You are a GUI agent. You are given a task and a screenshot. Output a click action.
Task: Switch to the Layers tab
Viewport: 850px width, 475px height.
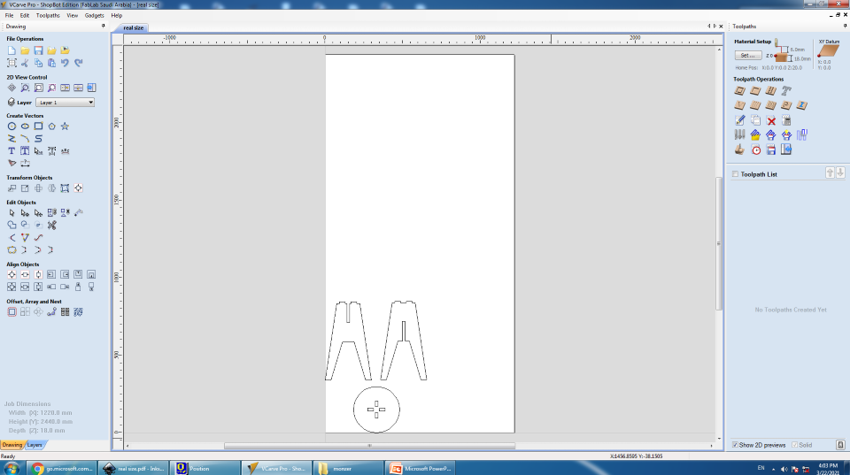(35, 445)
